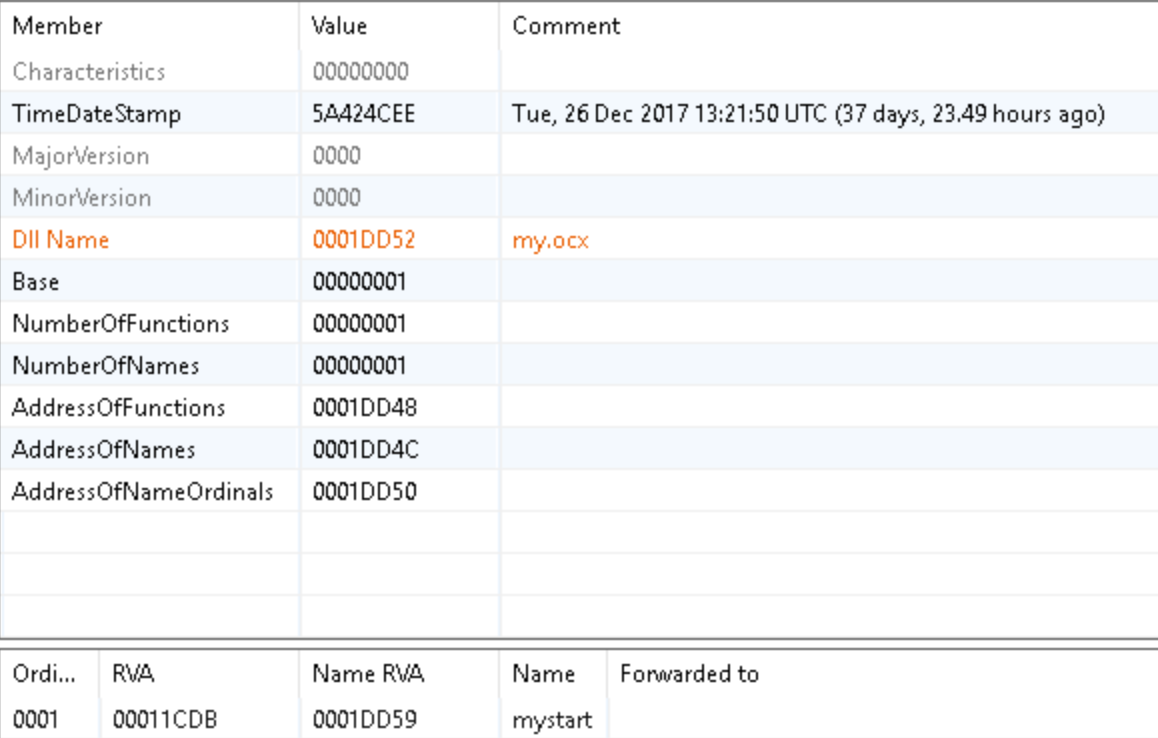The height and width of the screenshot is (738, 1158).
Task: Click the RVA column header
Action: pos(132,675)
